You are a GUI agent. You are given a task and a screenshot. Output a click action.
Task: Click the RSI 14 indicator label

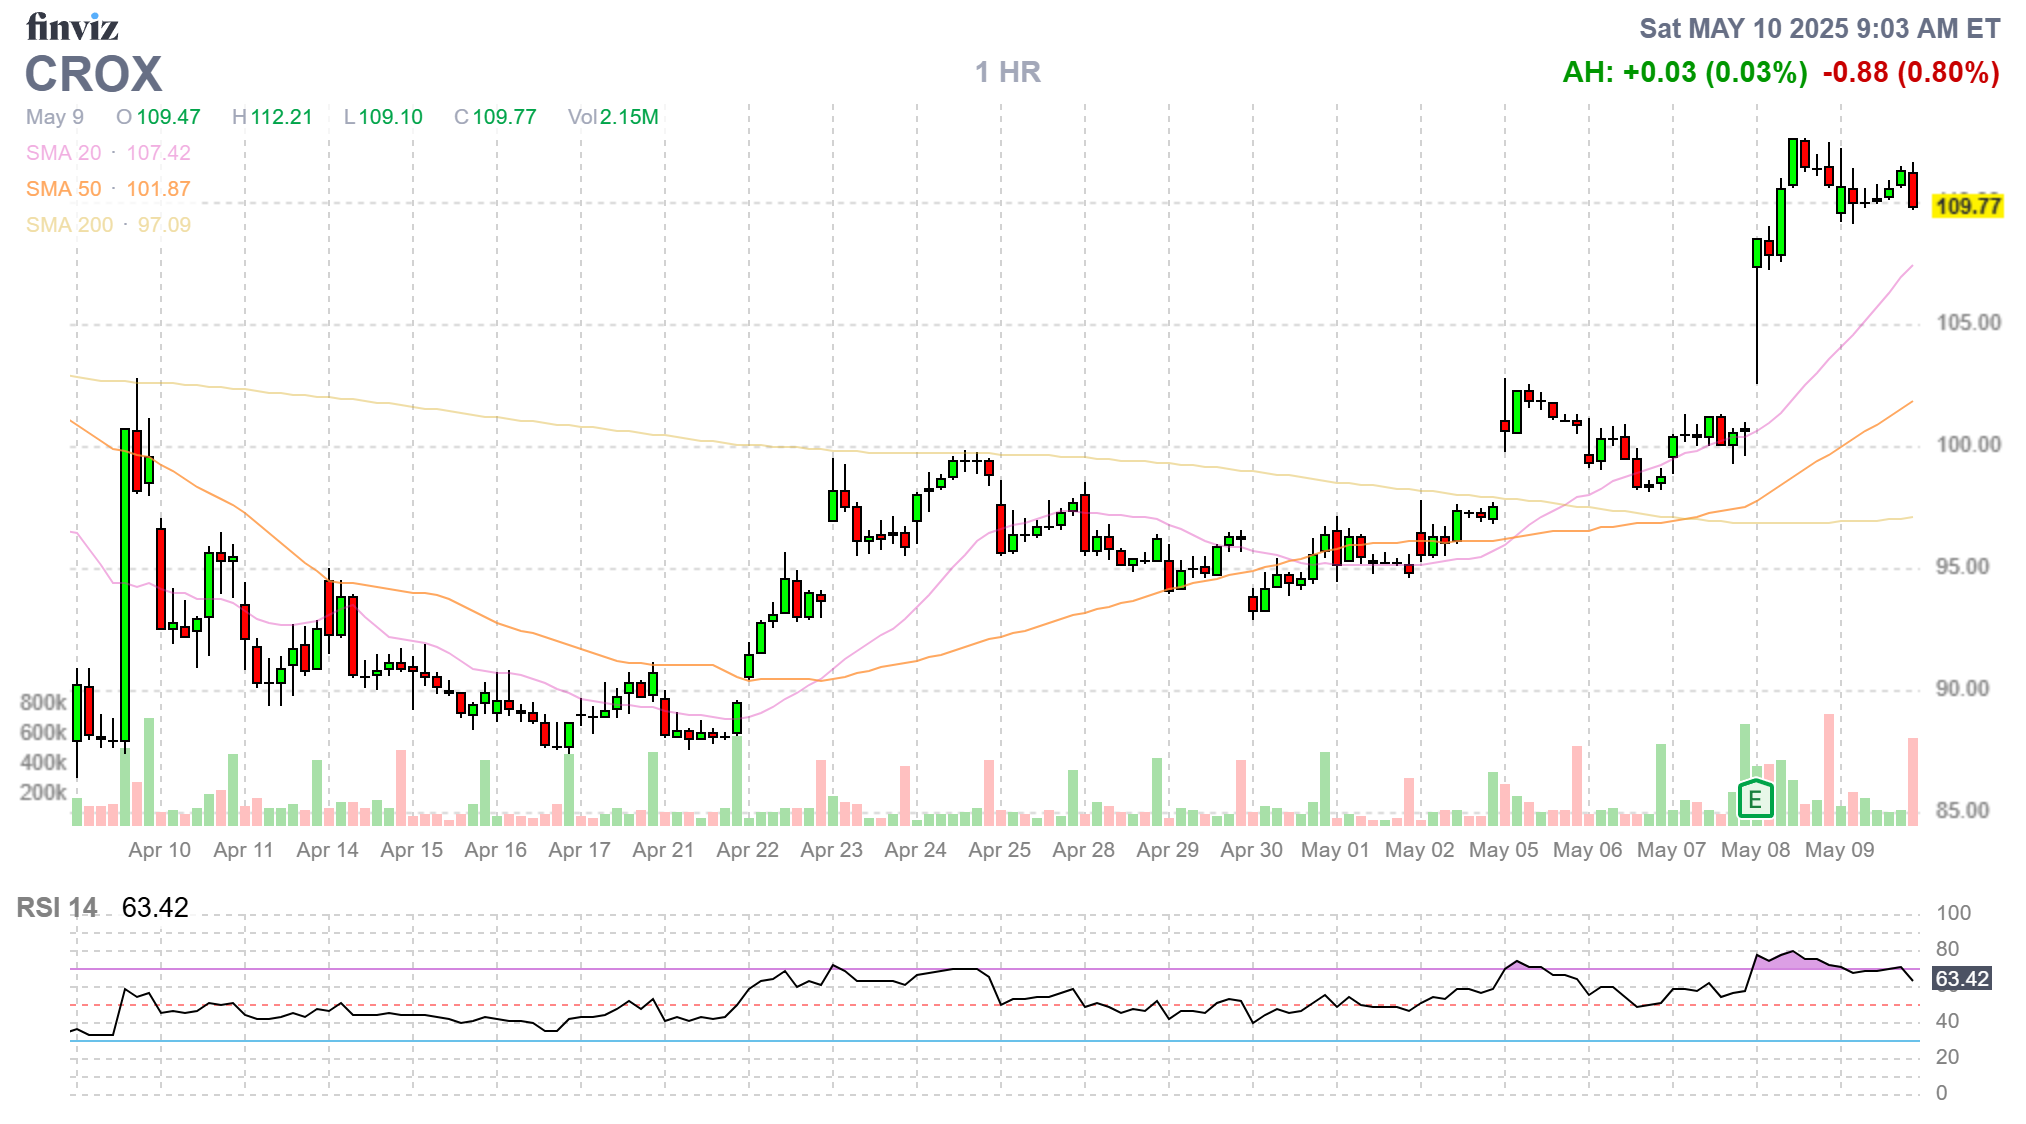(57, 907)
